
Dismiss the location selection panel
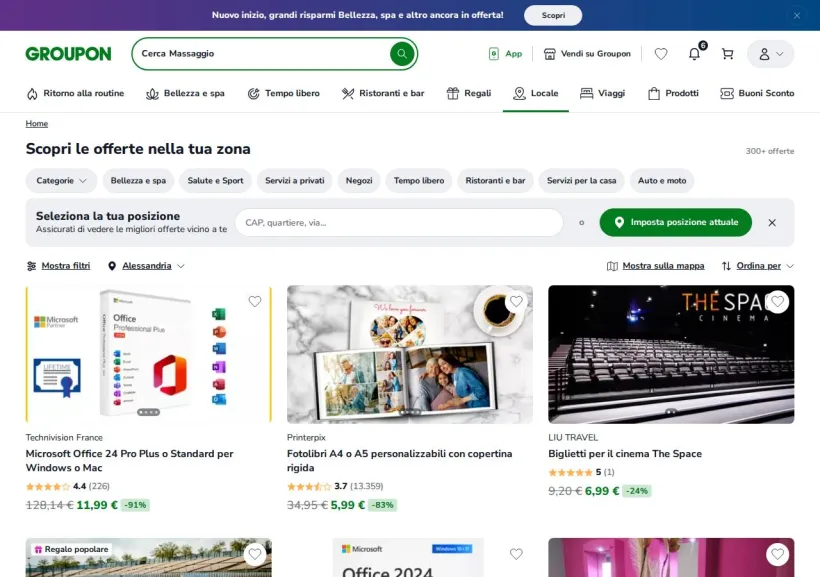click(772, 223)
